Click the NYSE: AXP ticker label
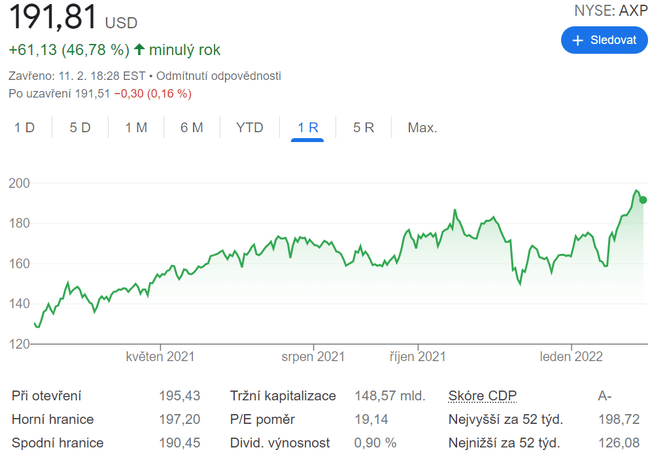 (610, 11)
